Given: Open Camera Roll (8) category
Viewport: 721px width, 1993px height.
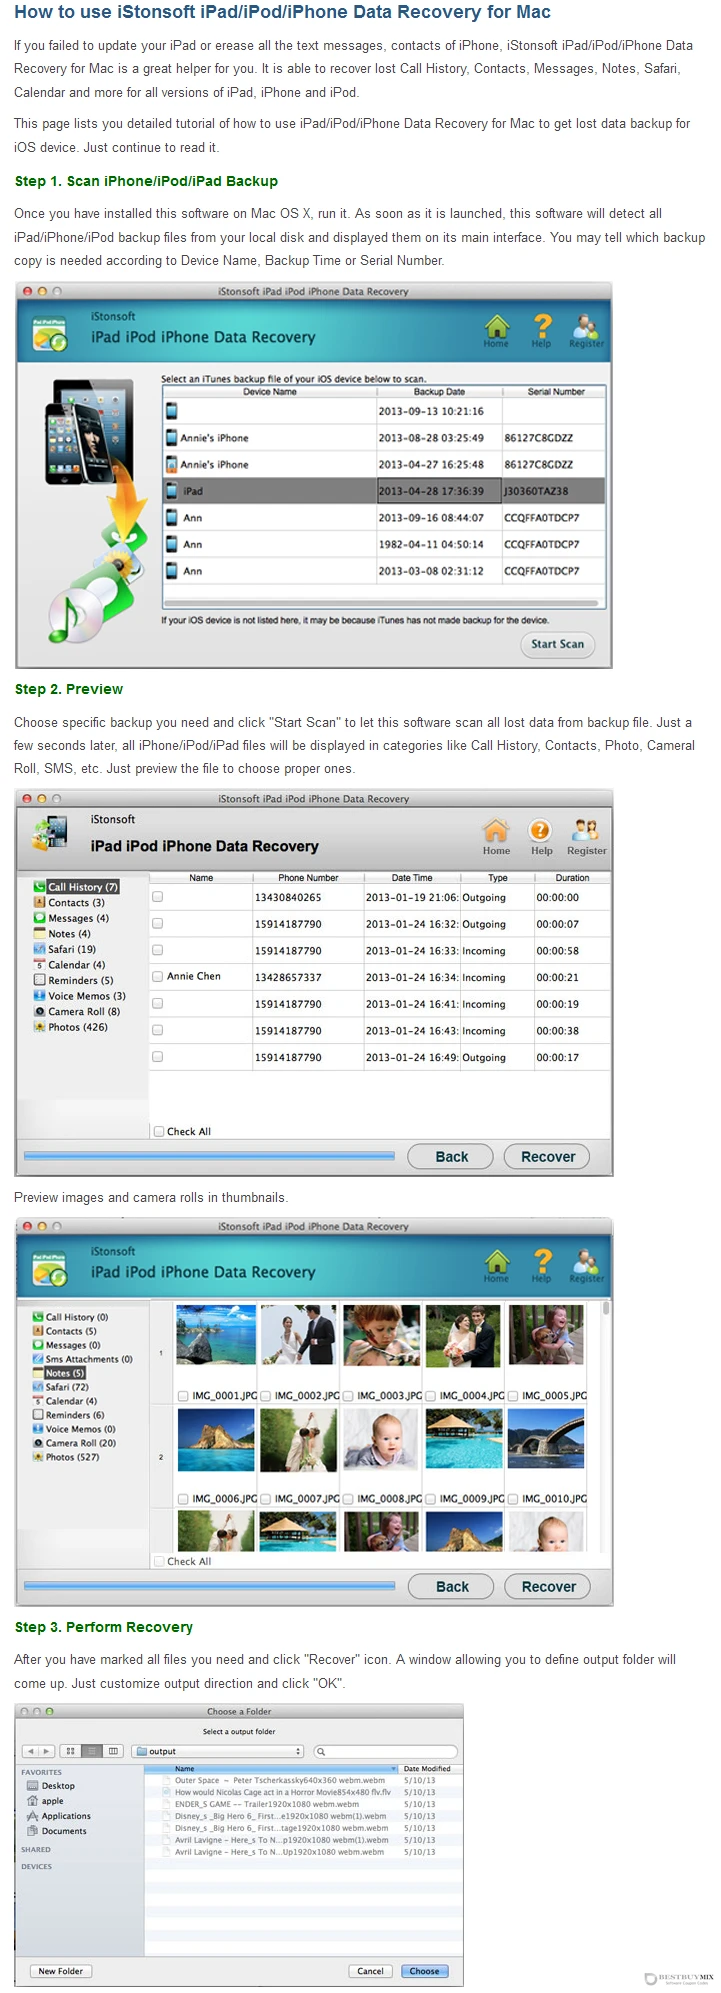Looking at the screenshot, I should pyautogui.click(x=76, y=1011).
